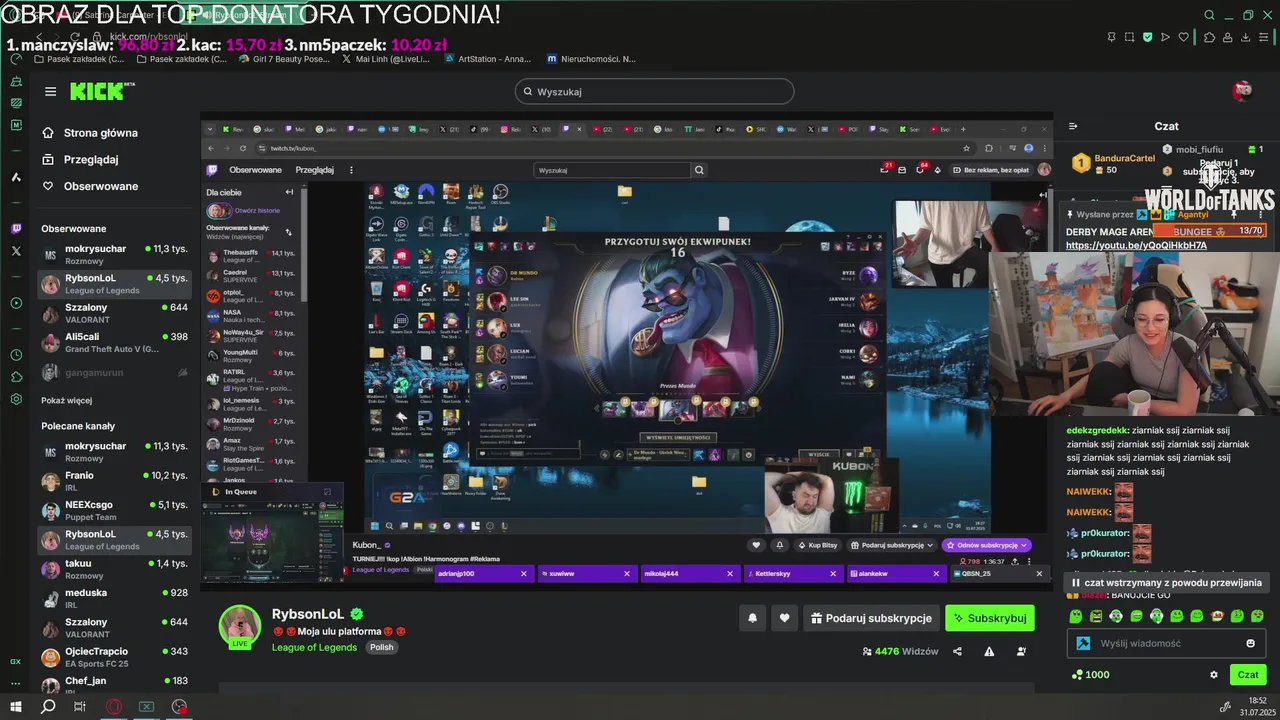Click the 1000 channel points balance
Image resolution: width=1280 pixels, height=720 pixels.
[x=1090, y=674]
